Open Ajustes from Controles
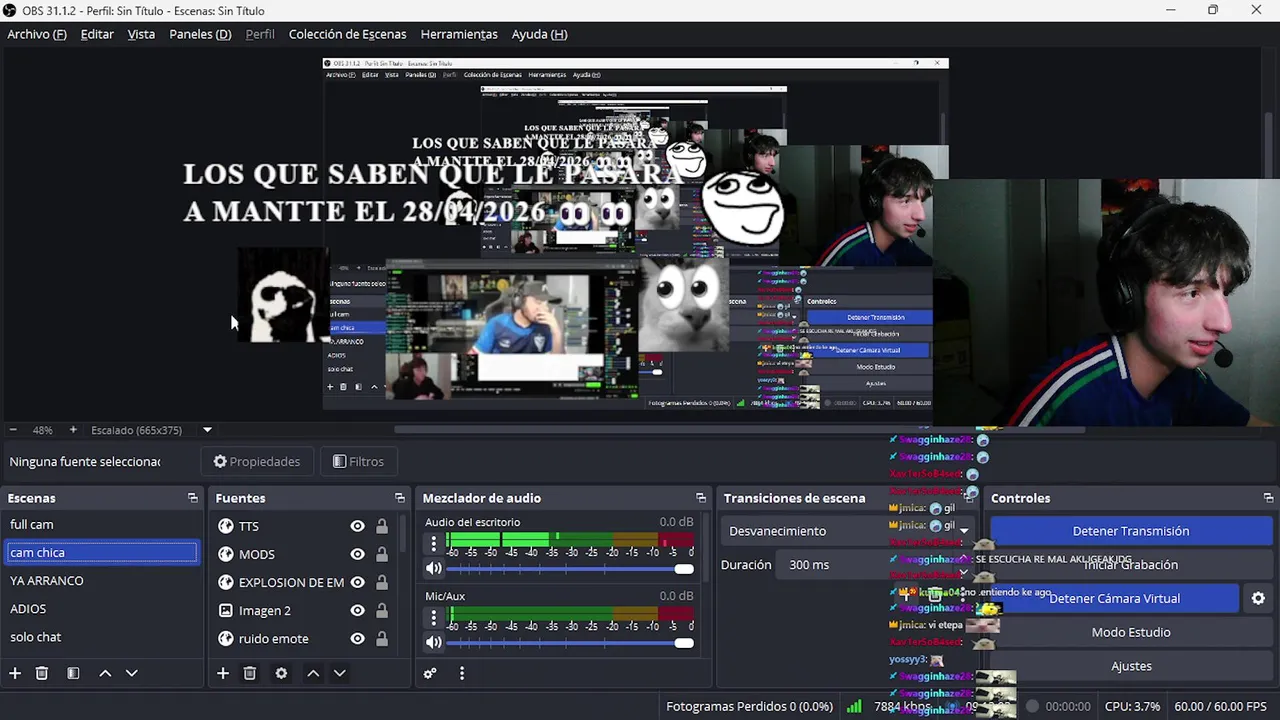1280x720 pixels. pos(1130,666)
